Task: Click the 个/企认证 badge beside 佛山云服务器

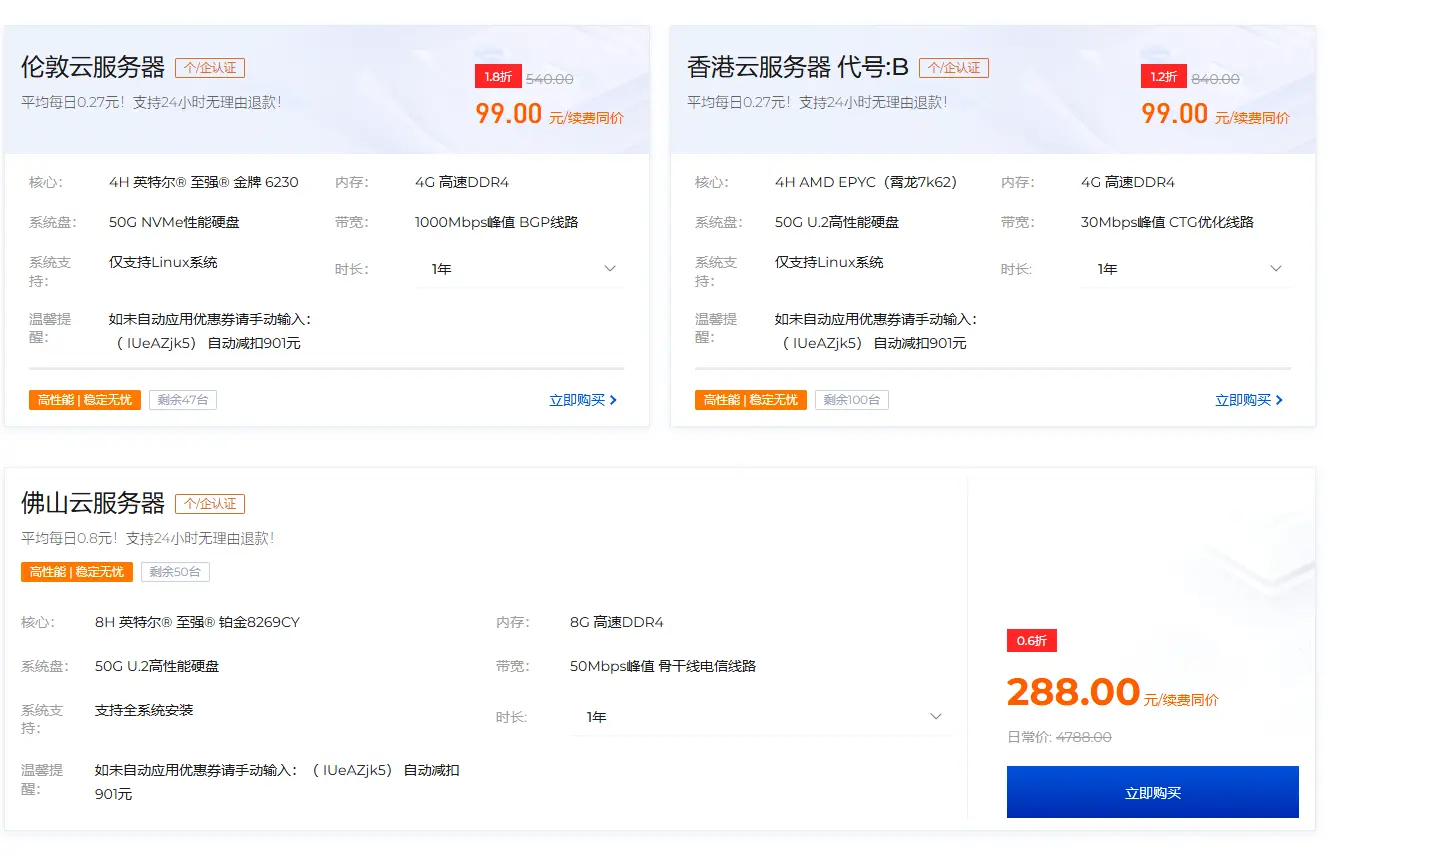Action: (210, 504)
